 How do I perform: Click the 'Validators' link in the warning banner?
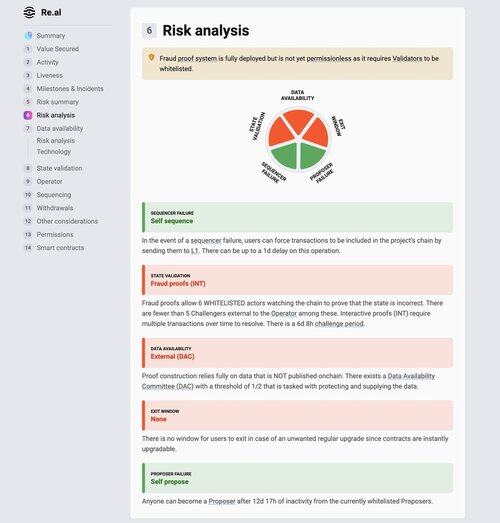[x=407, y=58]
